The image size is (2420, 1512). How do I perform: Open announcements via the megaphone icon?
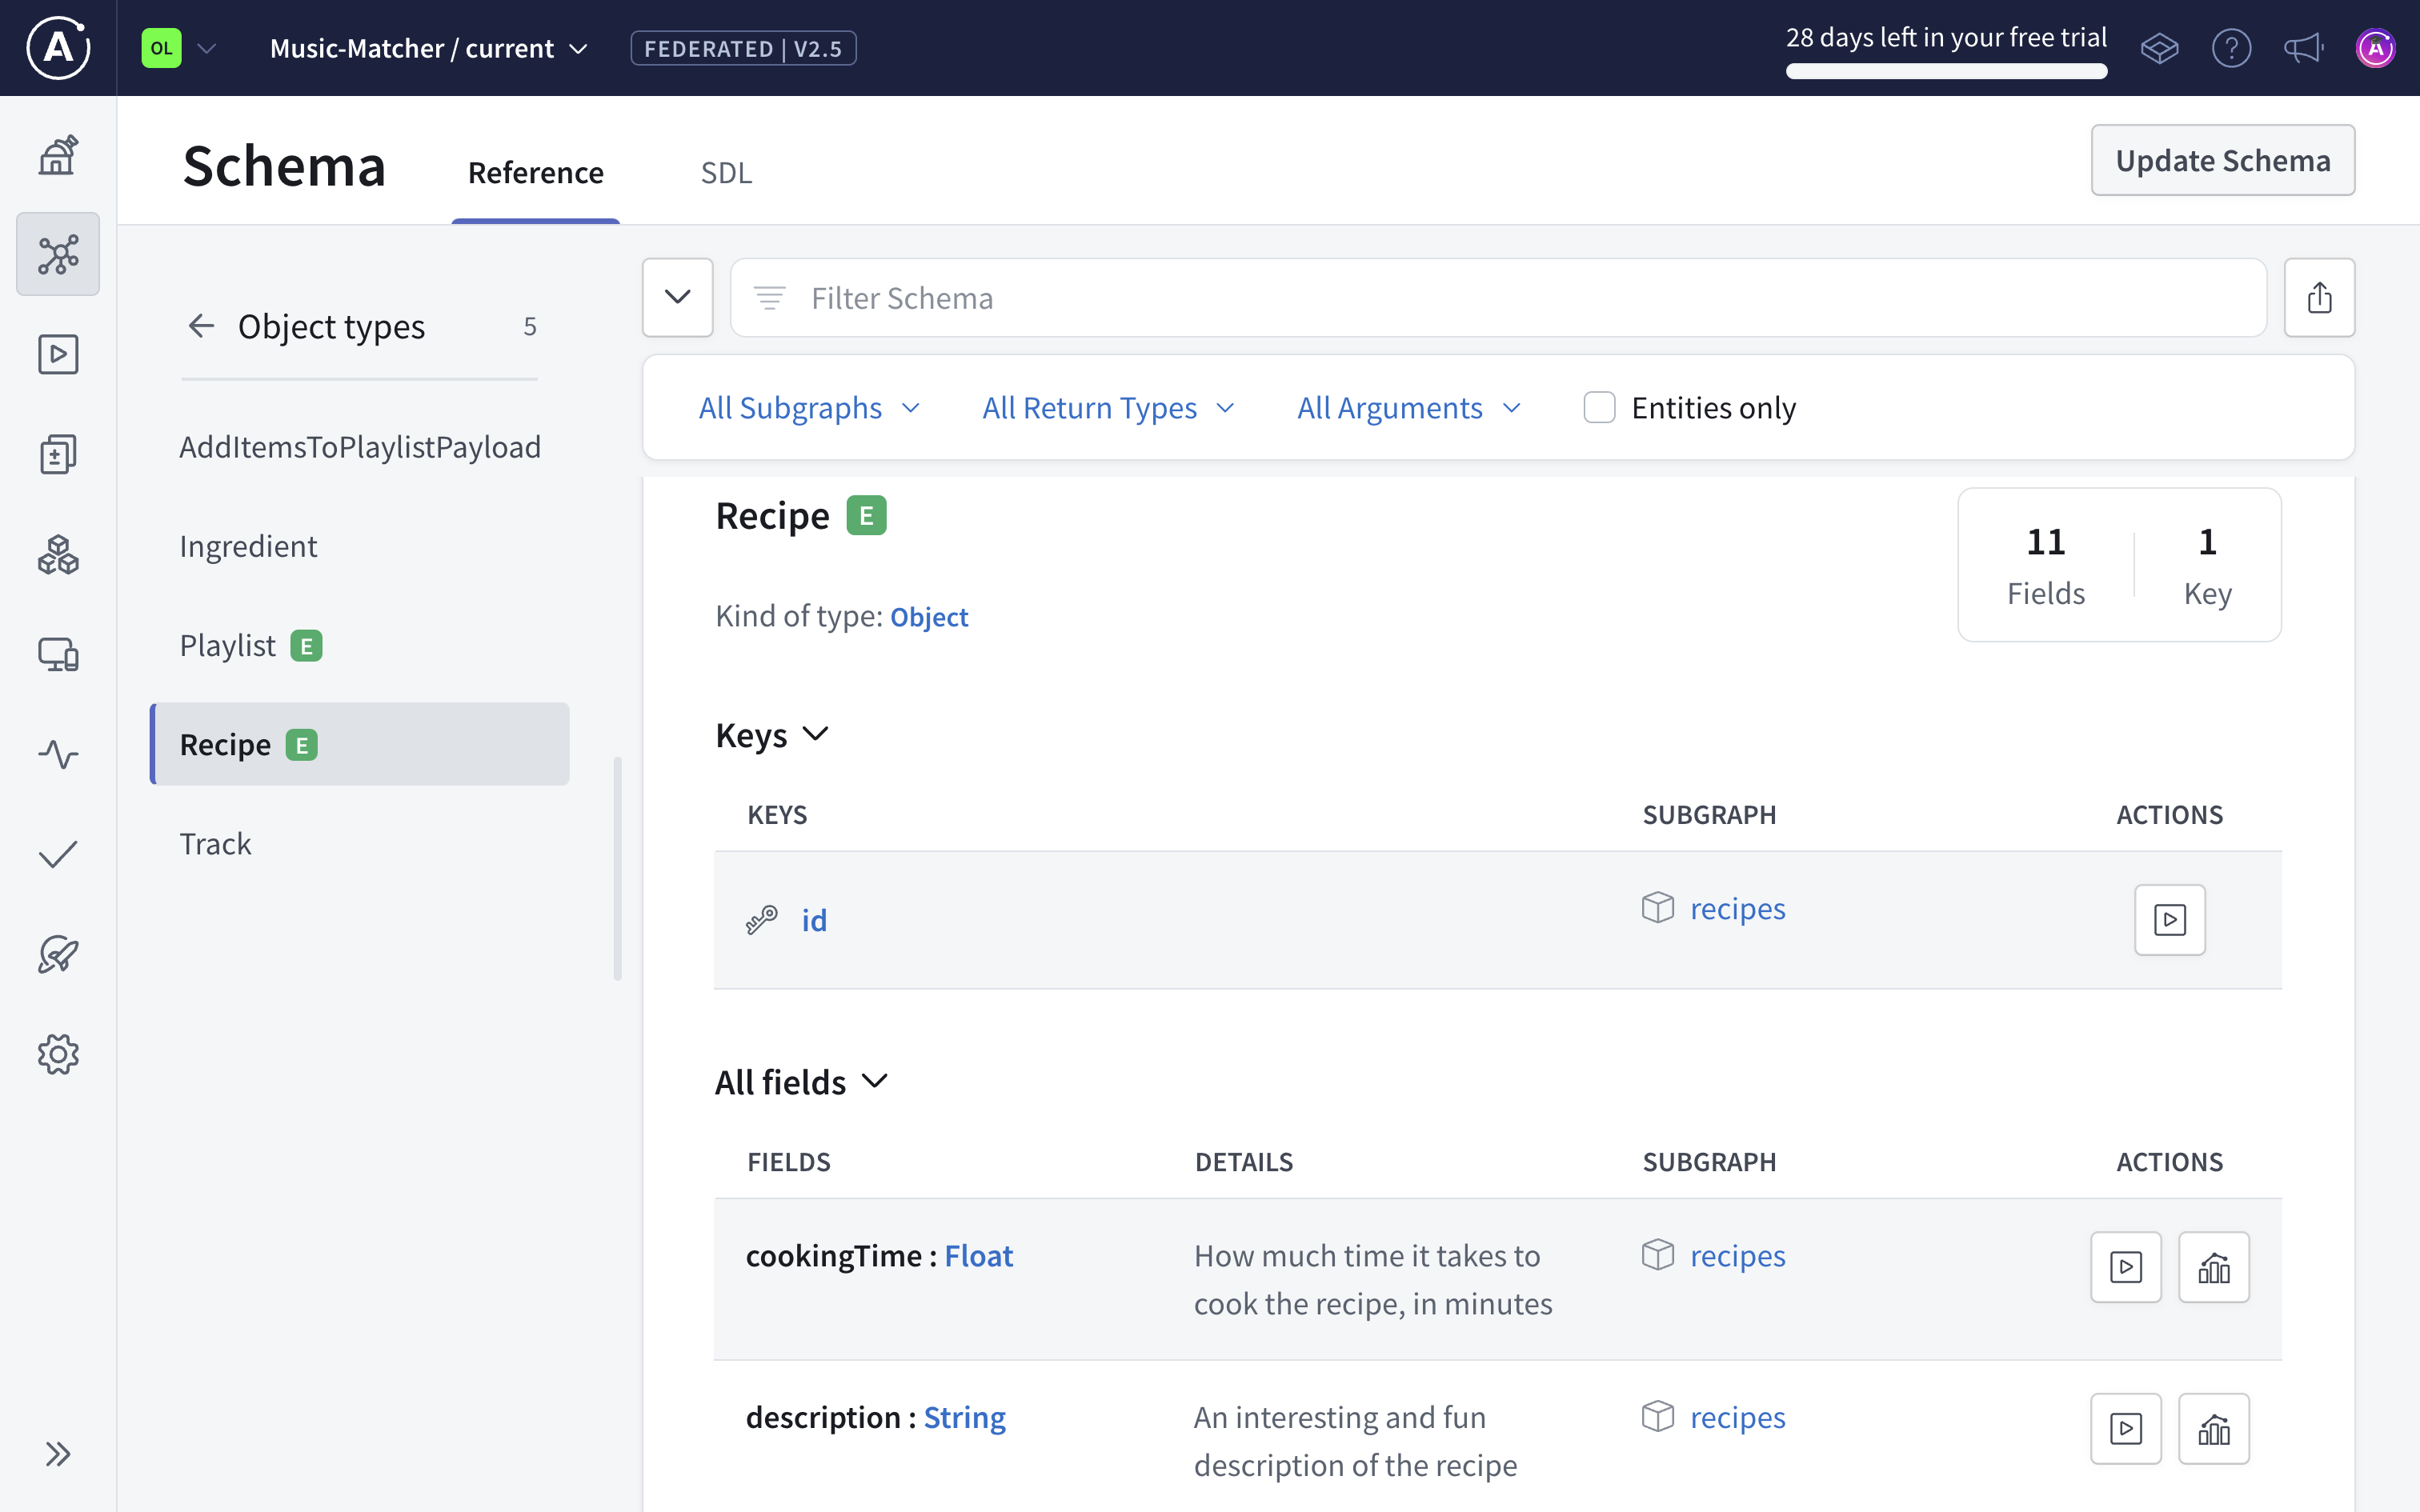[2302, 47]
